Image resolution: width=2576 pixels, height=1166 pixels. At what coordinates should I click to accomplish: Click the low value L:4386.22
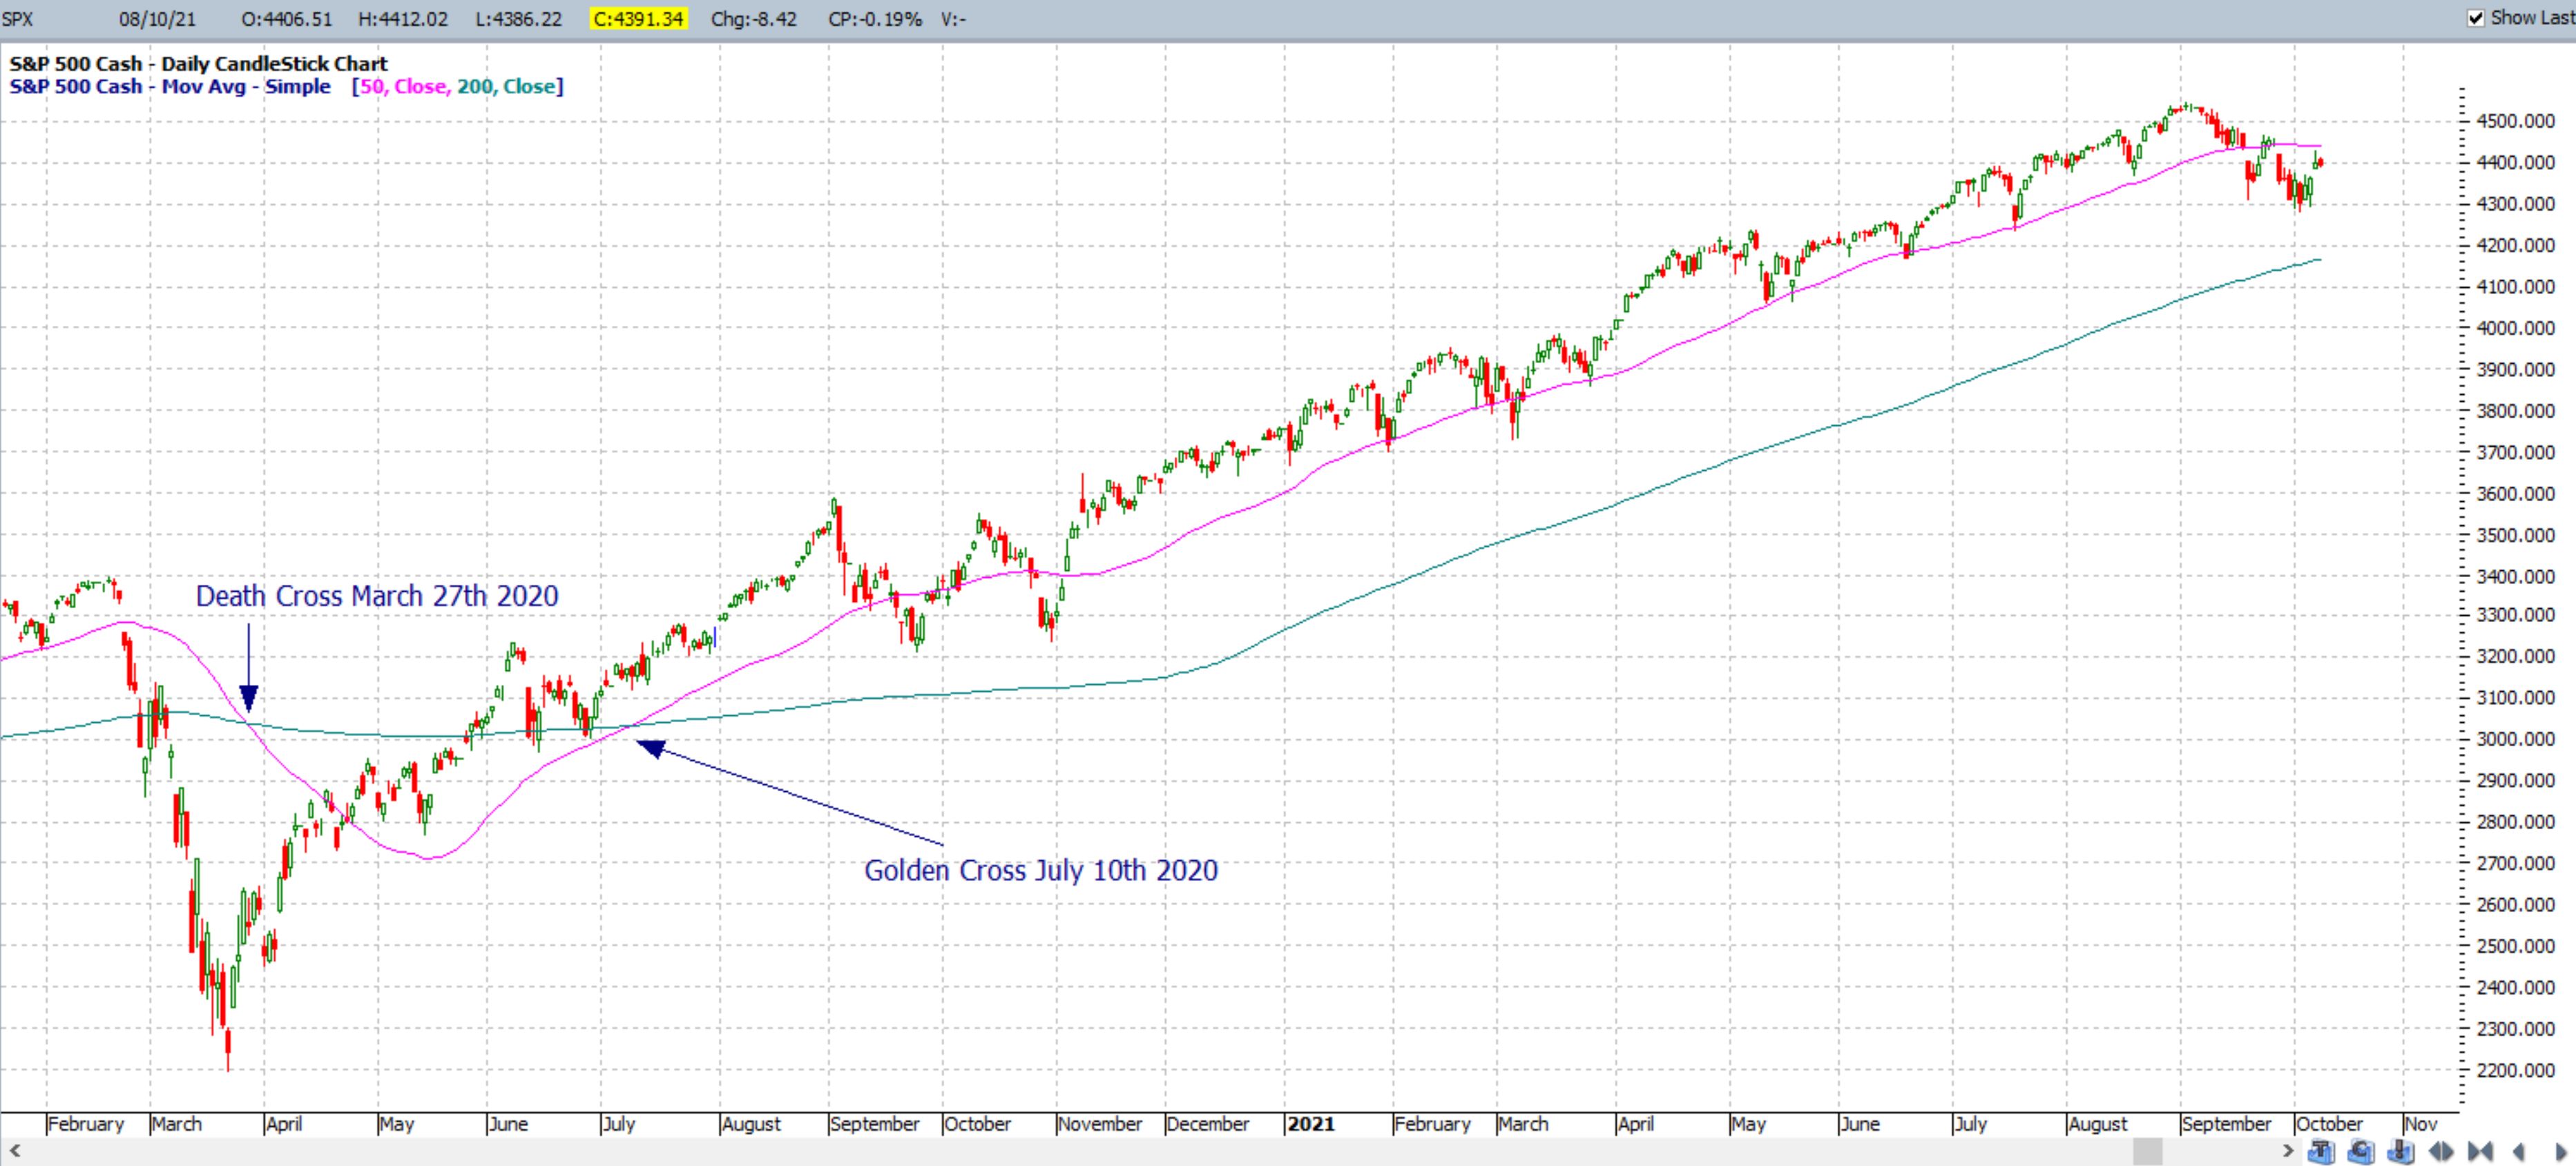pyautogui.click(x=518, y=19)
